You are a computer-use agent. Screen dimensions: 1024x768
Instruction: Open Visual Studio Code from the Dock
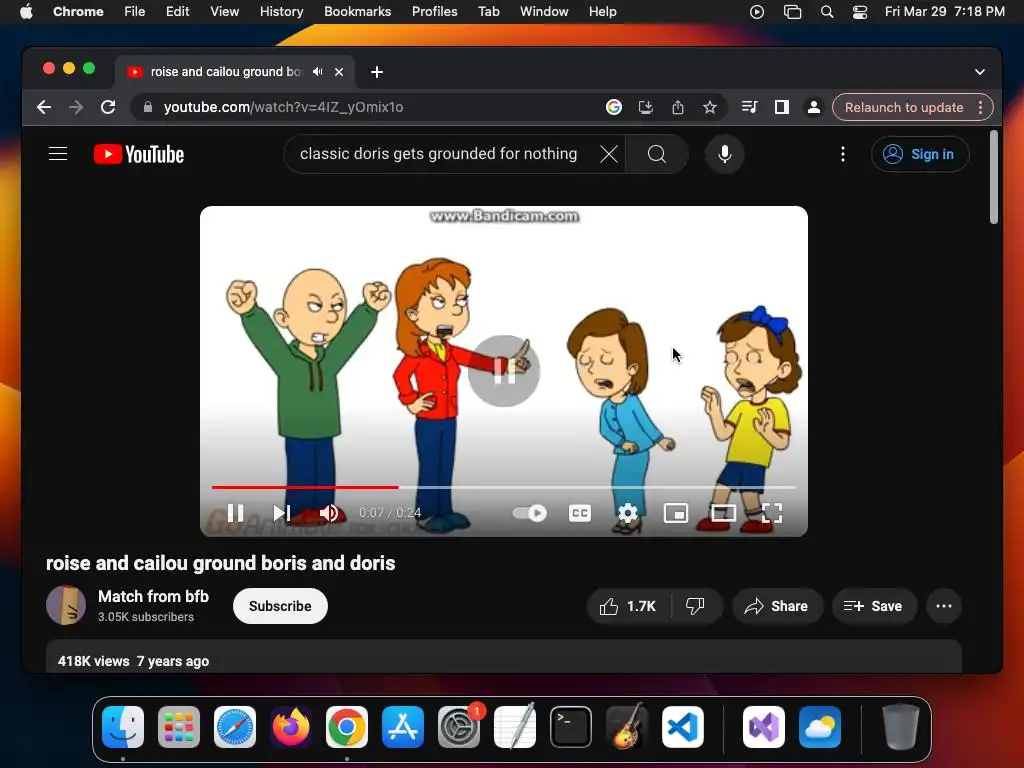pyautogui.click(x=682, y=727)
